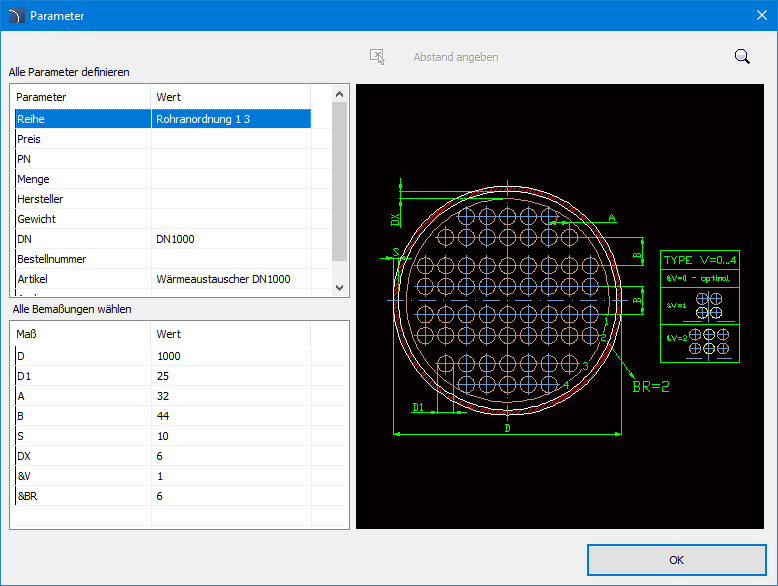Edit the A dimension value 32
This screenshot has width=778, height=586.
[230, 396]
